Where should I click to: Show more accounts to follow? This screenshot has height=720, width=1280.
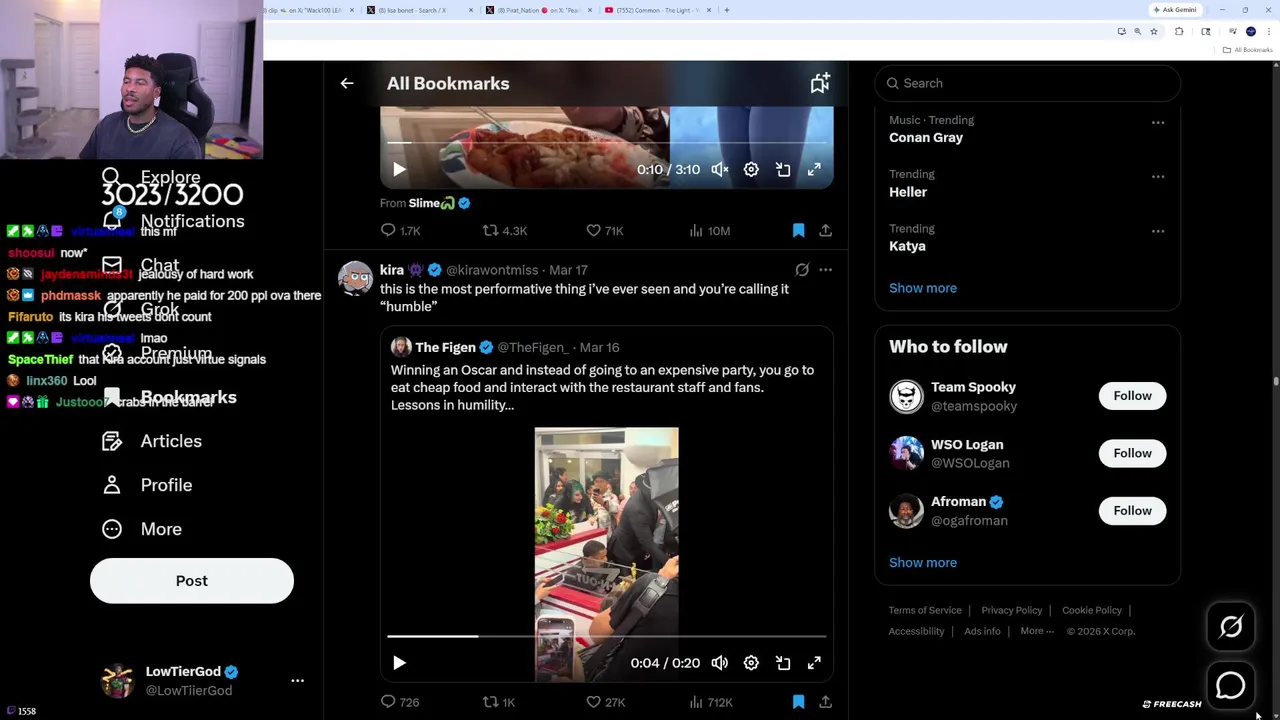tap(923, 563)
